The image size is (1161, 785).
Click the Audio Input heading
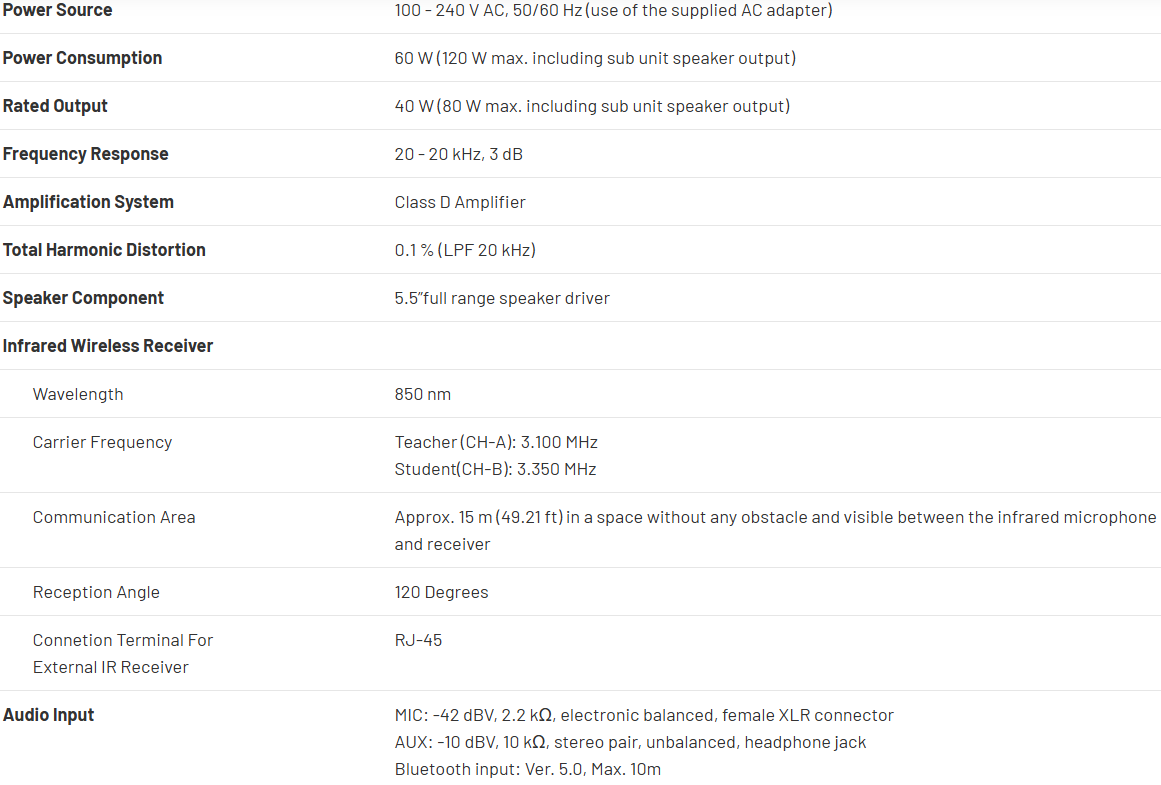(48, 715)
